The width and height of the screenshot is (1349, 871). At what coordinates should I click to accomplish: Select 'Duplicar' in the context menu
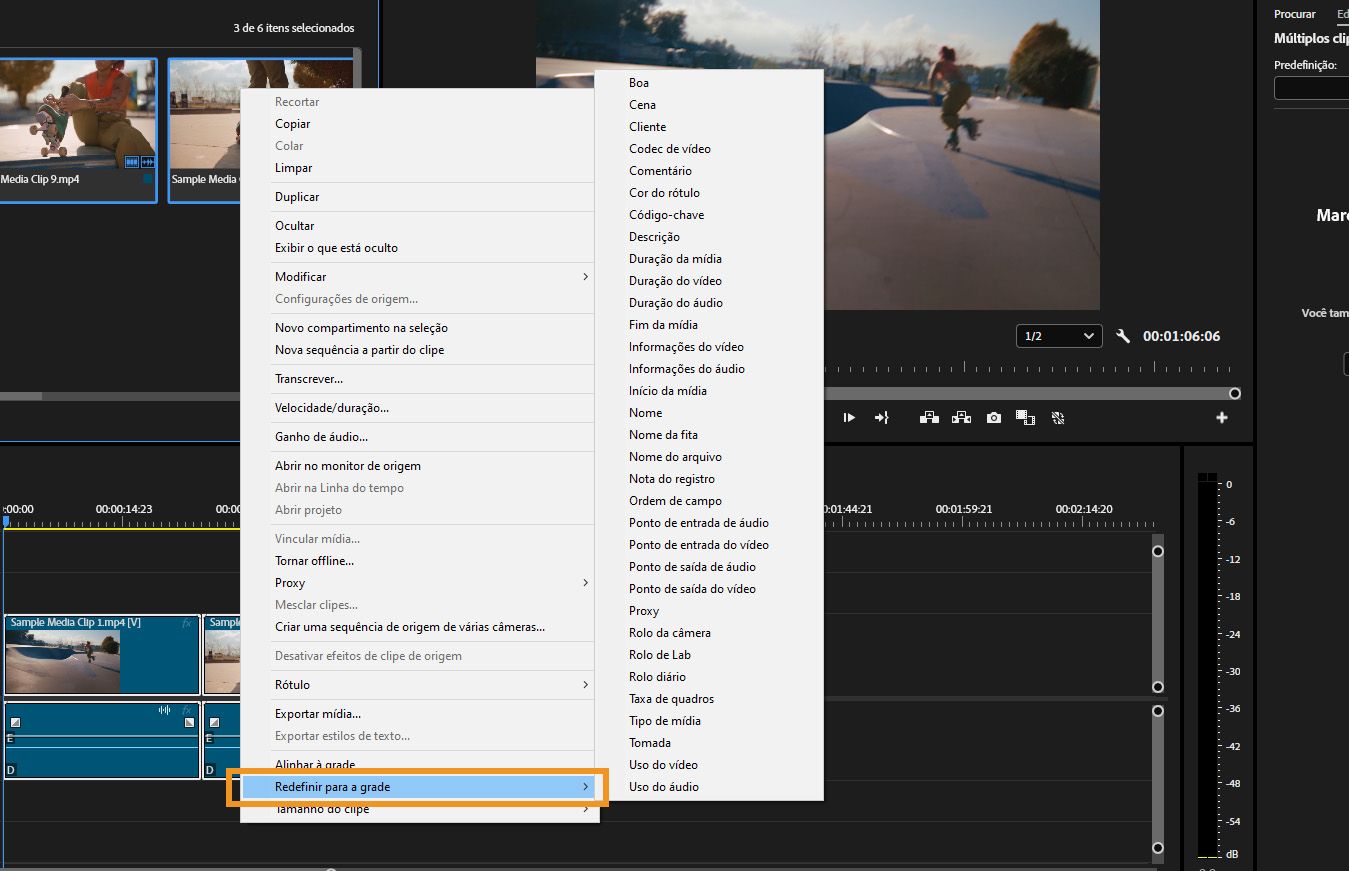pyautogui.click(x=297, y=197)
